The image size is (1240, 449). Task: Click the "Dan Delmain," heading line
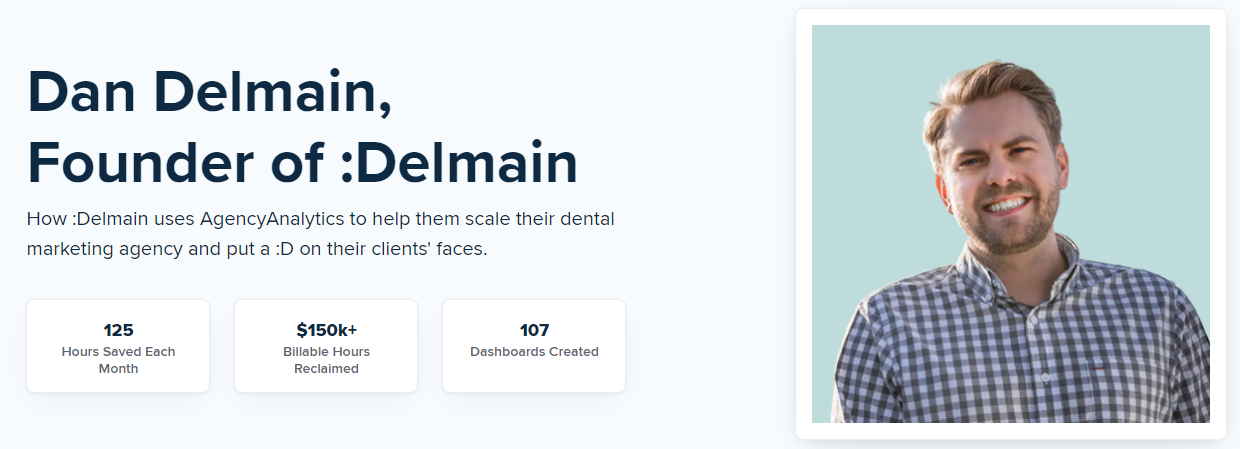click(x=209, y=92)
